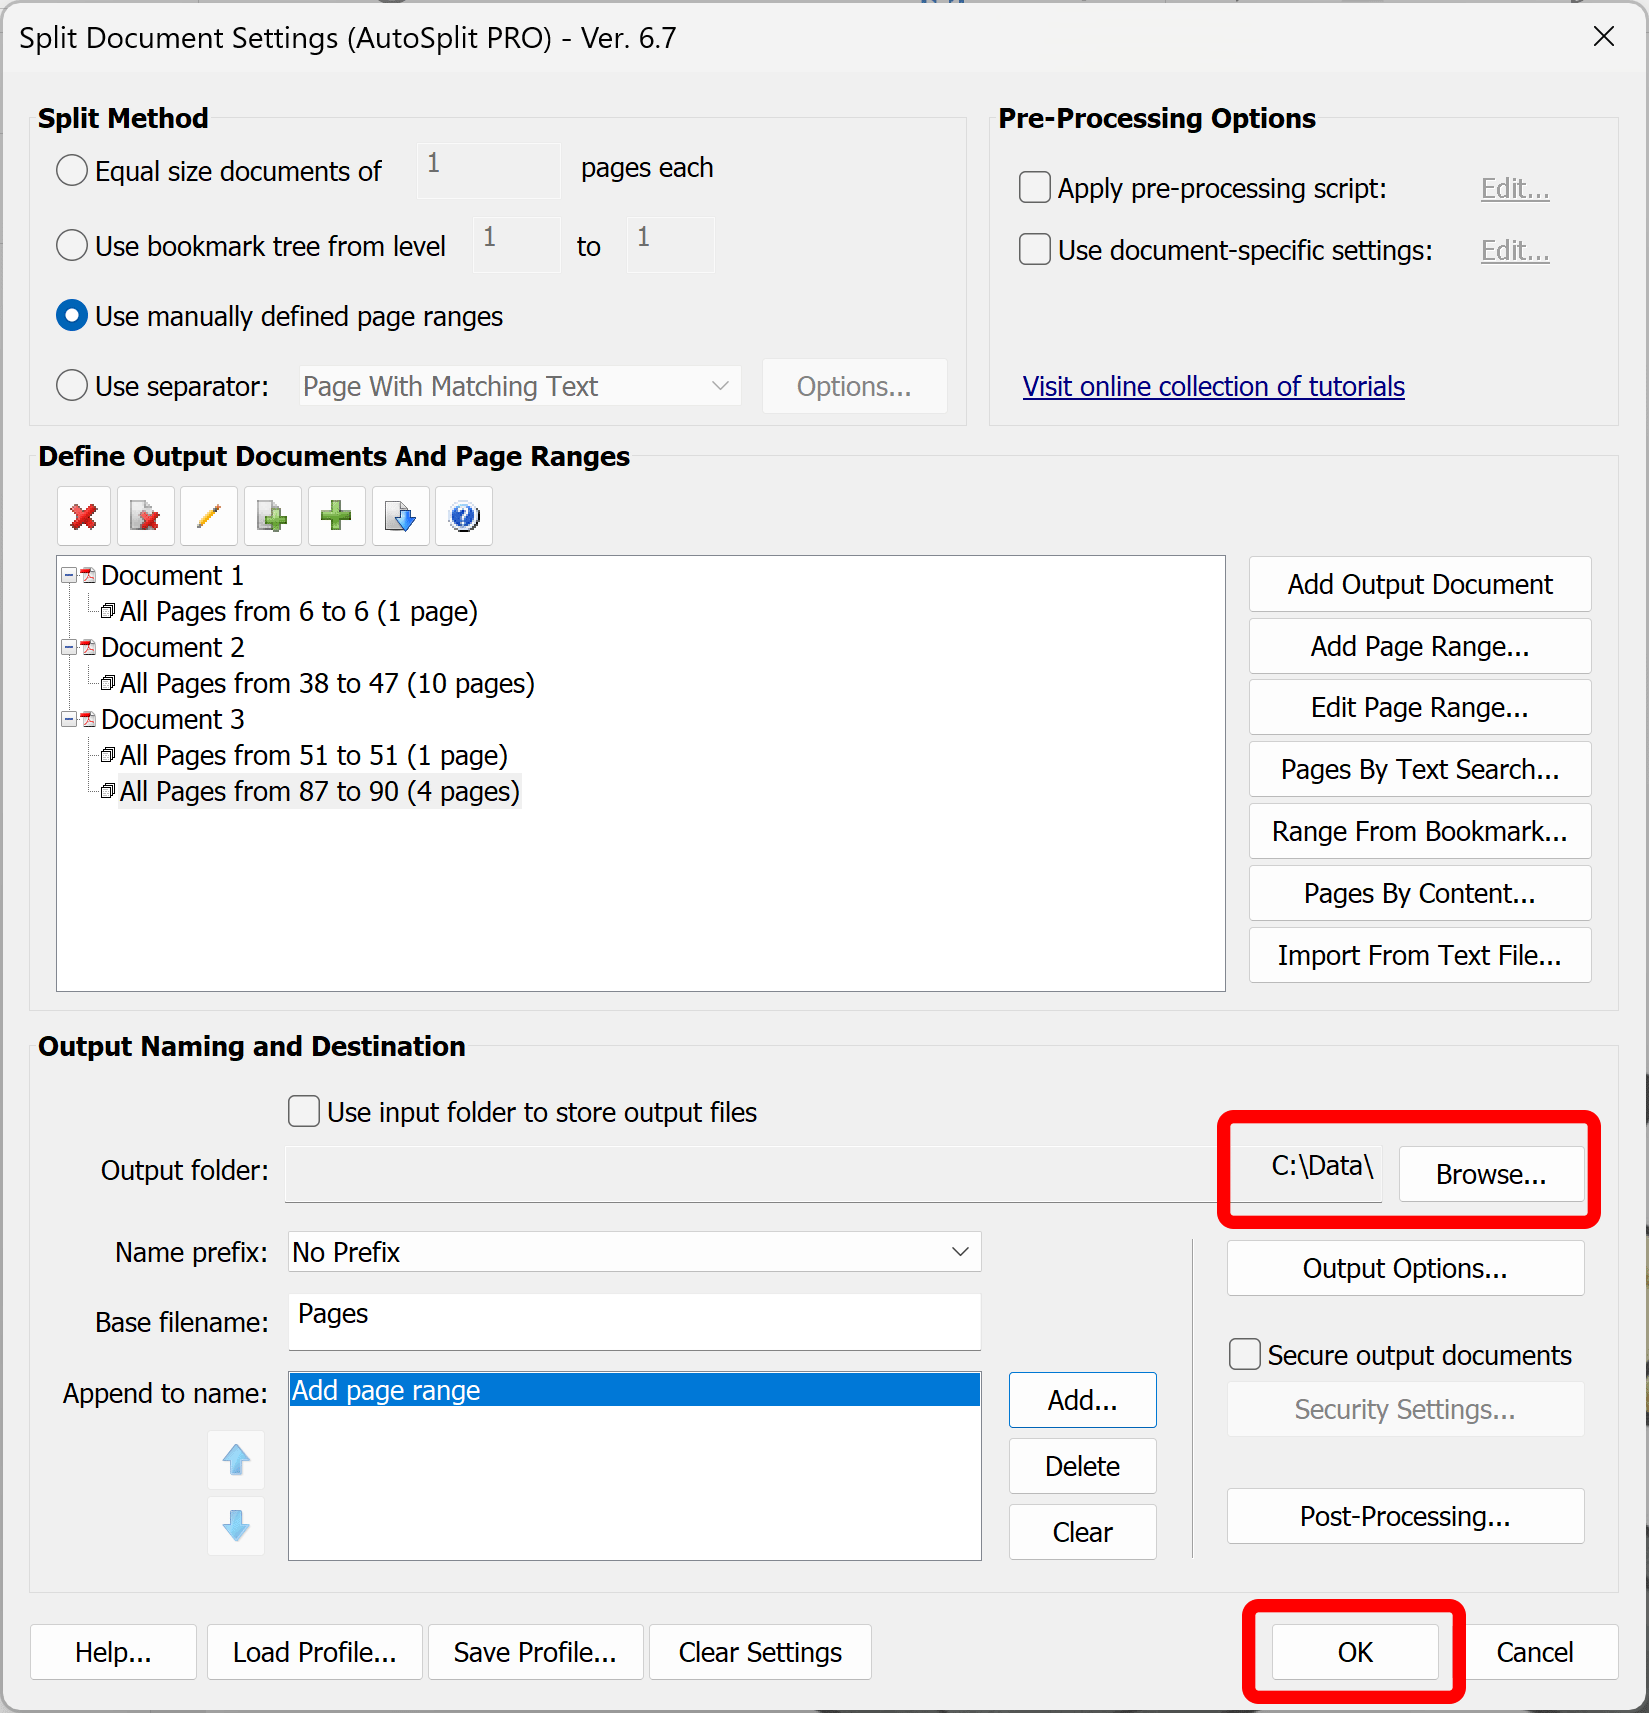Image resolution: width=1649 pixels, height=1713 pixels.
Task: Select 'Equal size documents of' radio button
Action: click(x=72, y=170)
